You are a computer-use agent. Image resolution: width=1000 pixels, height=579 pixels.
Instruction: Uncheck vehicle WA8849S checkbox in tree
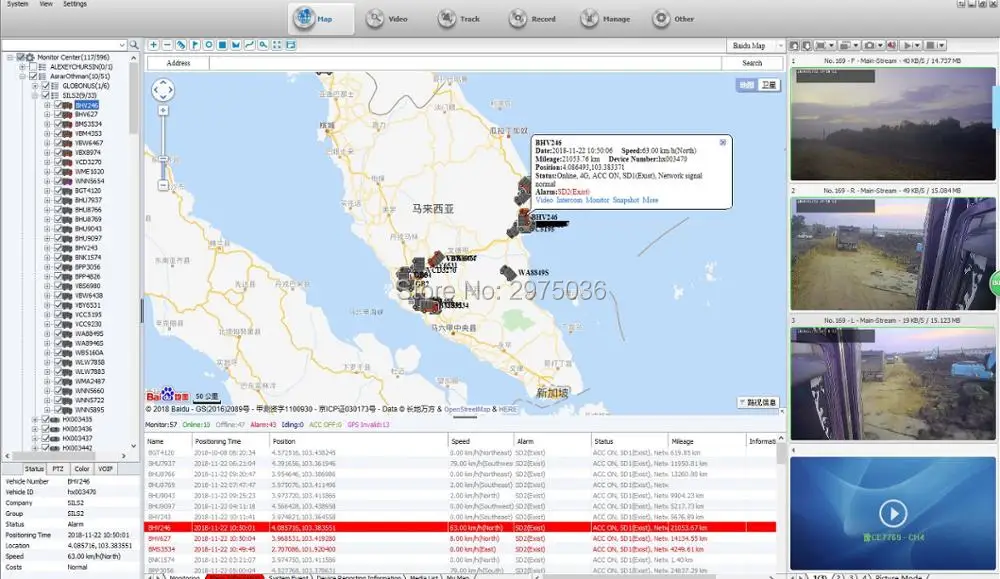coord(58,333)
